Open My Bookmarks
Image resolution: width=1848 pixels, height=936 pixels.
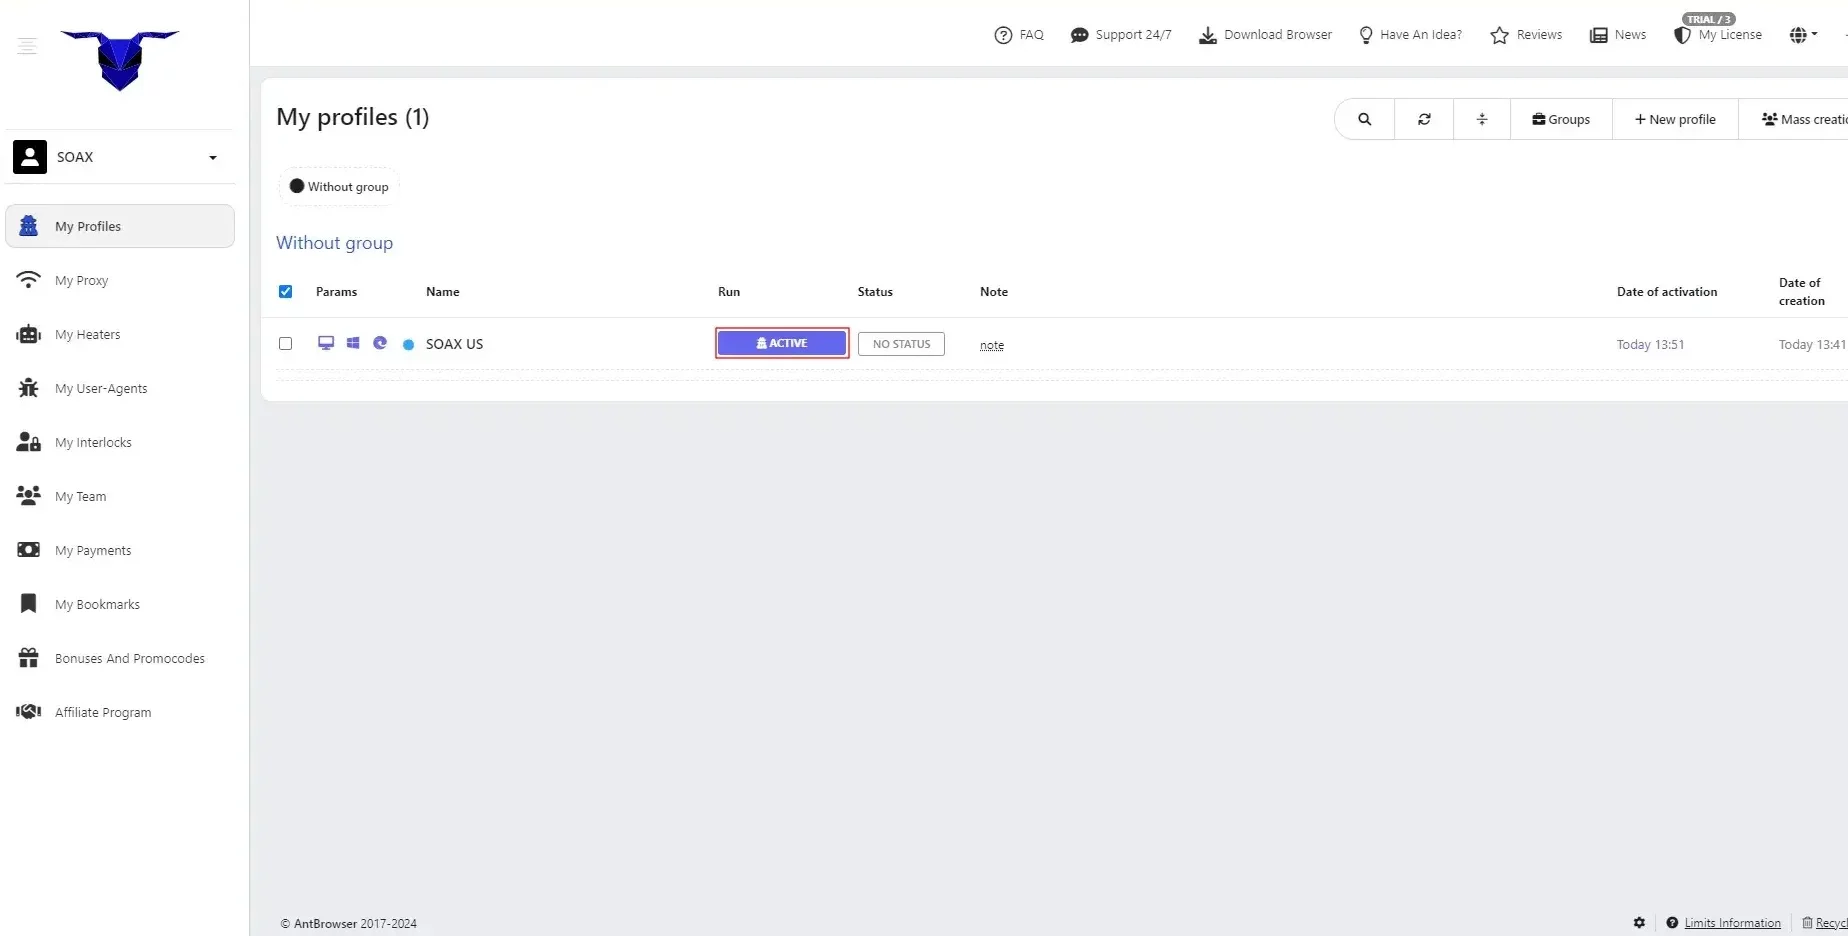[x=97, y=604]
